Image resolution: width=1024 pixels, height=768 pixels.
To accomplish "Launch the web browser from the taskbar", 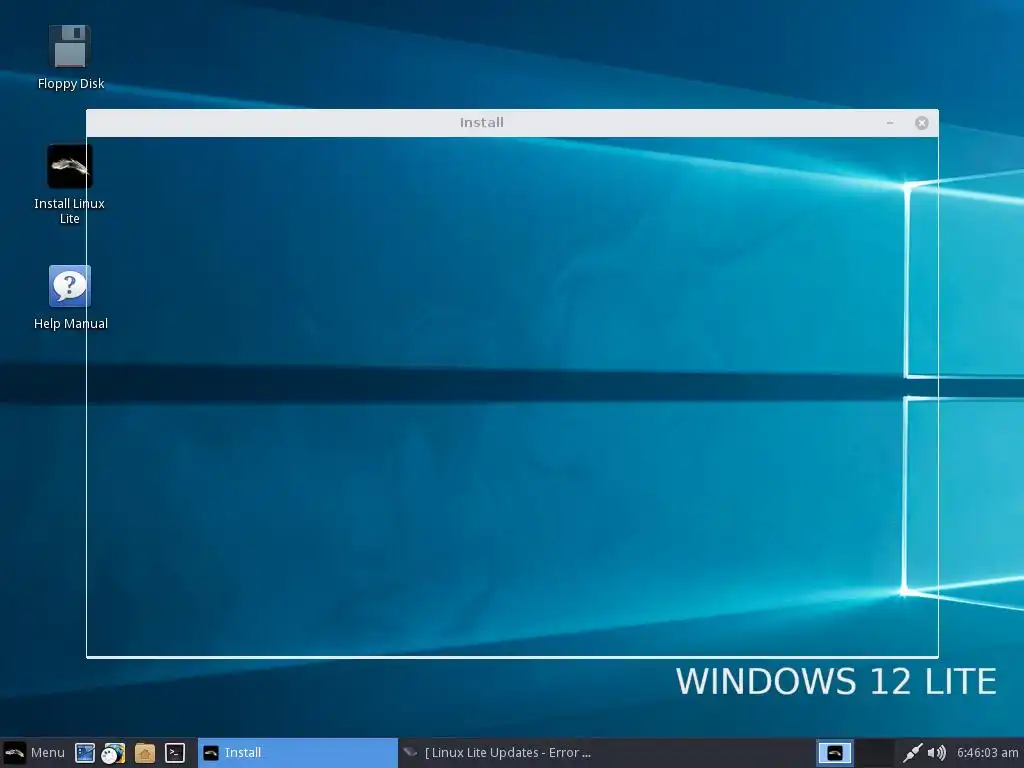I will tap(114, 753).
